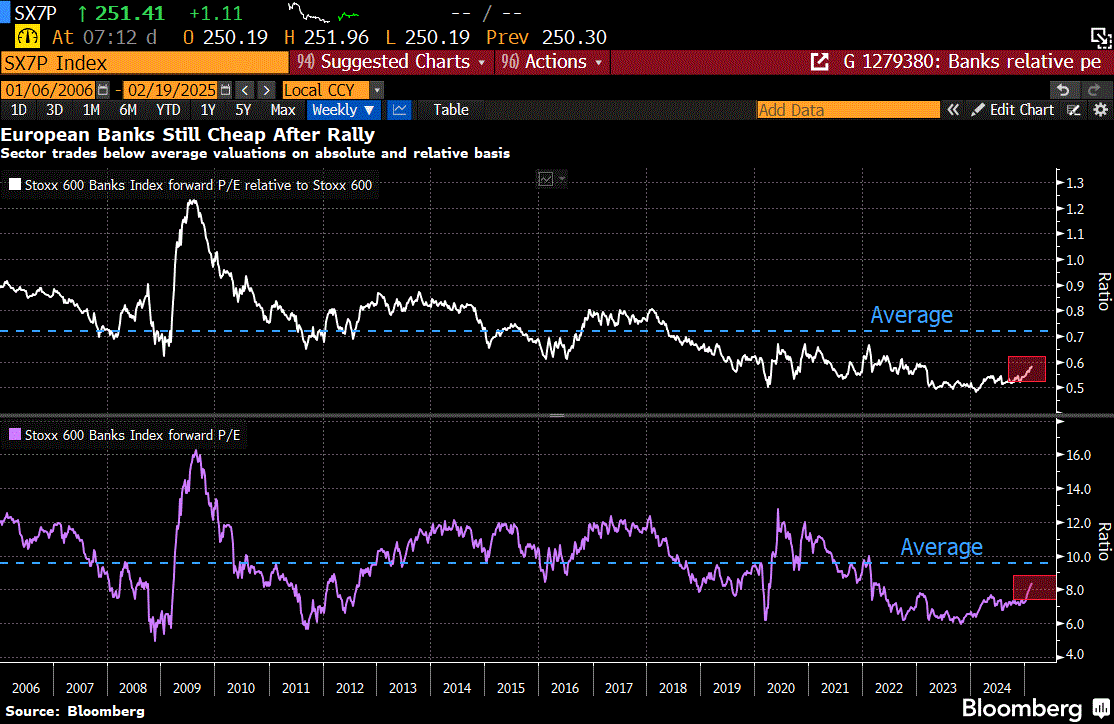This screenshot has width=1114, height=724.
Task: Click the Local CCY currency field
Action: [x=325, y=90]
